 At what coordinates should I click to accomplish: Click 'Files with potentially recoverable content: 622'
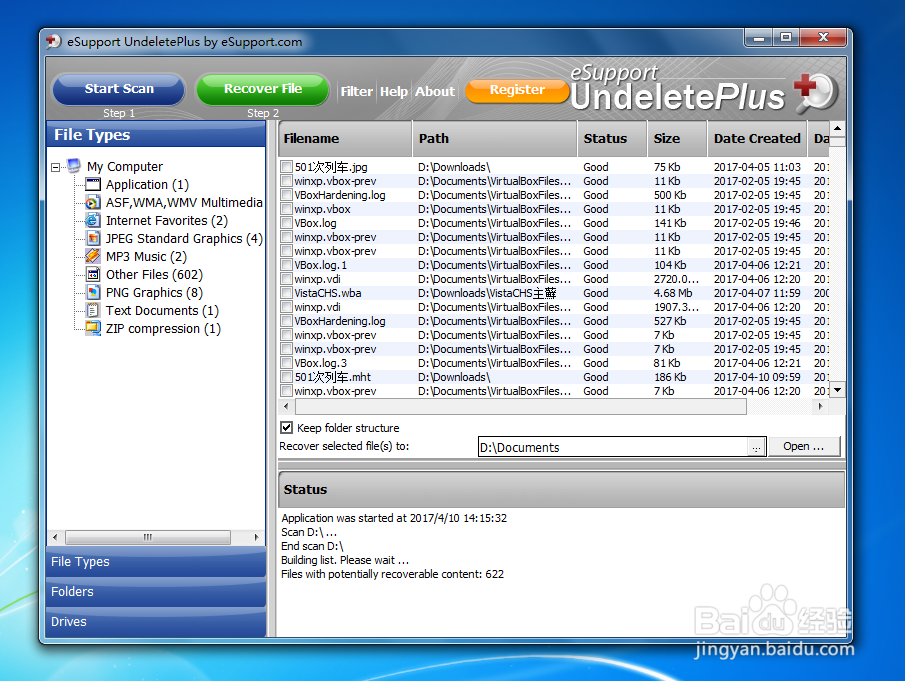[392, 574]
